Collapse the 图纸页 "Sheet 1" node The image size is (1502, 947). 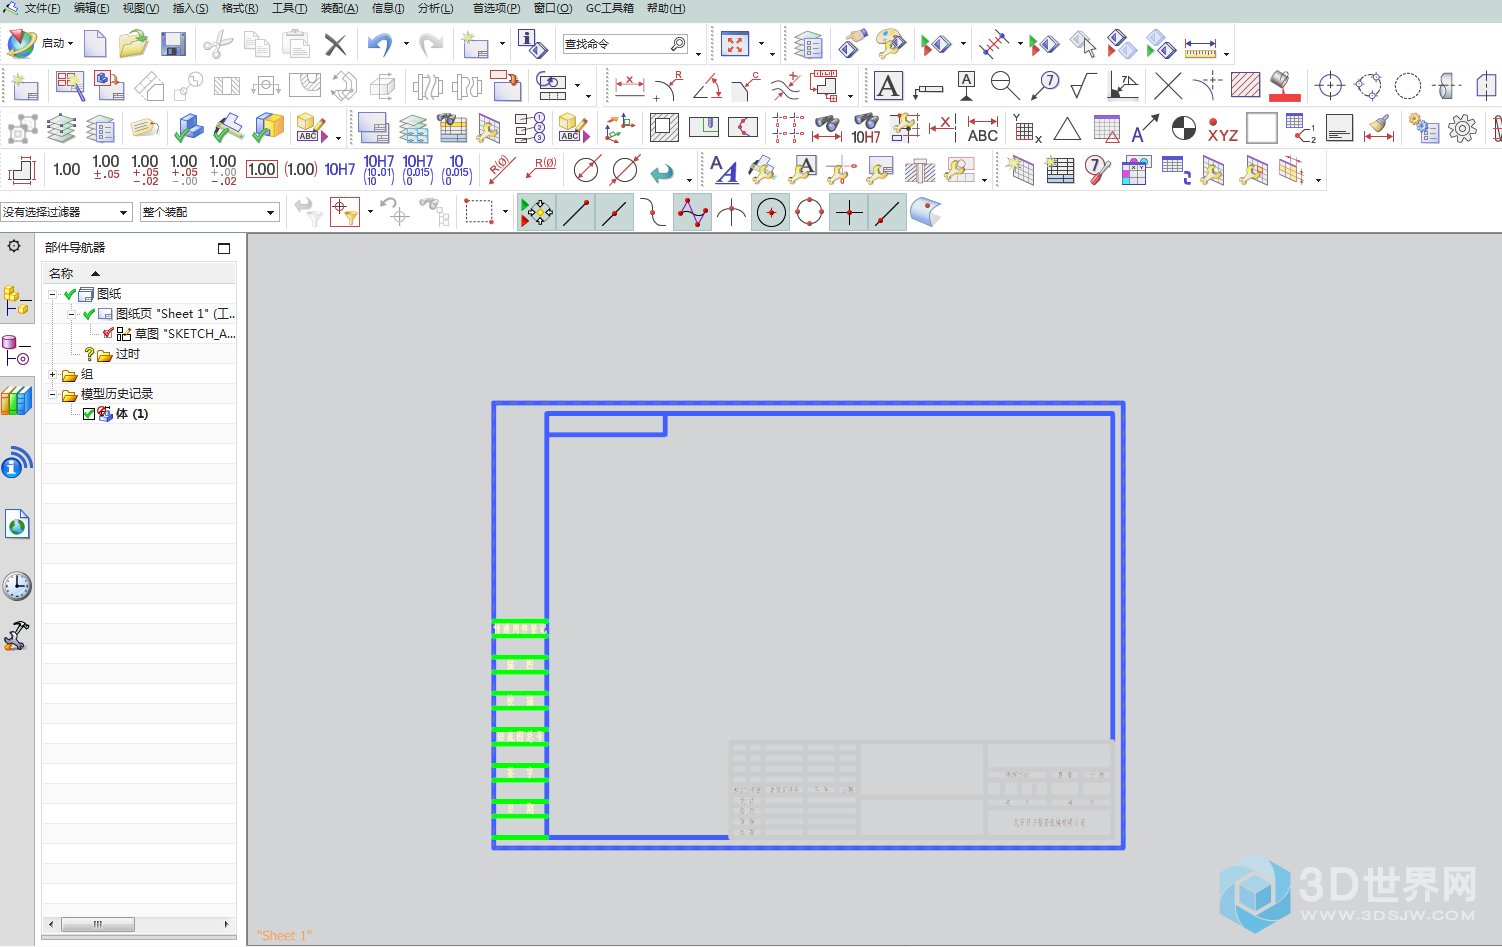coord(72,314)
